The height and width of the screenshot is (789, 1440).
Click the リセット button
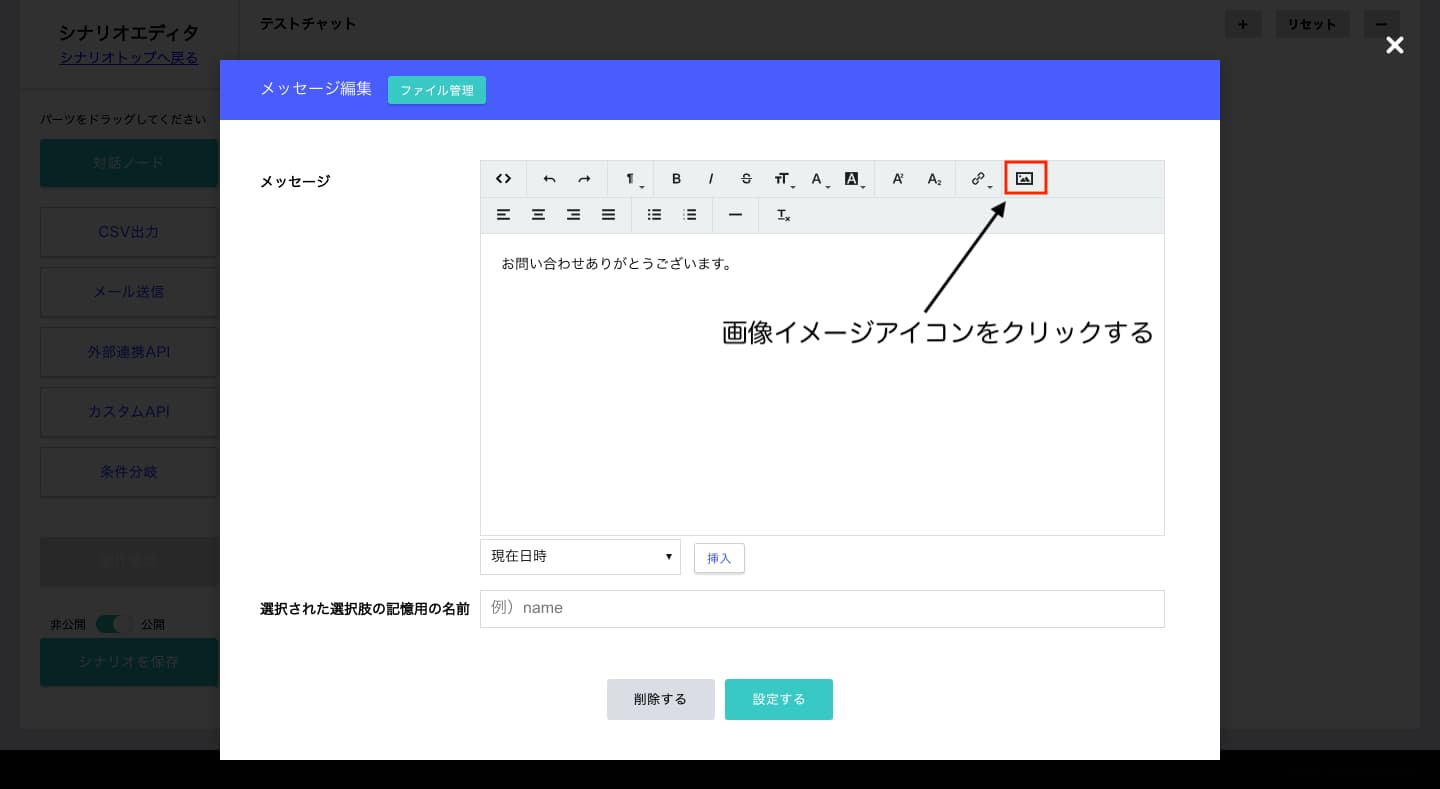(x=1312, y=25)
